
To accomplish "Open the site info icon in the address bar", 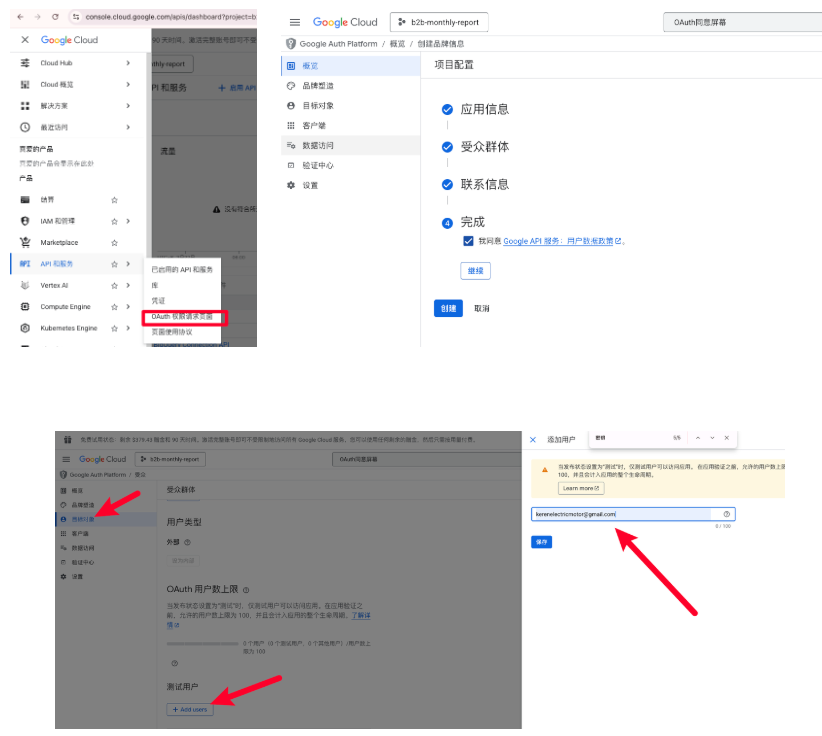I will 76,17.
